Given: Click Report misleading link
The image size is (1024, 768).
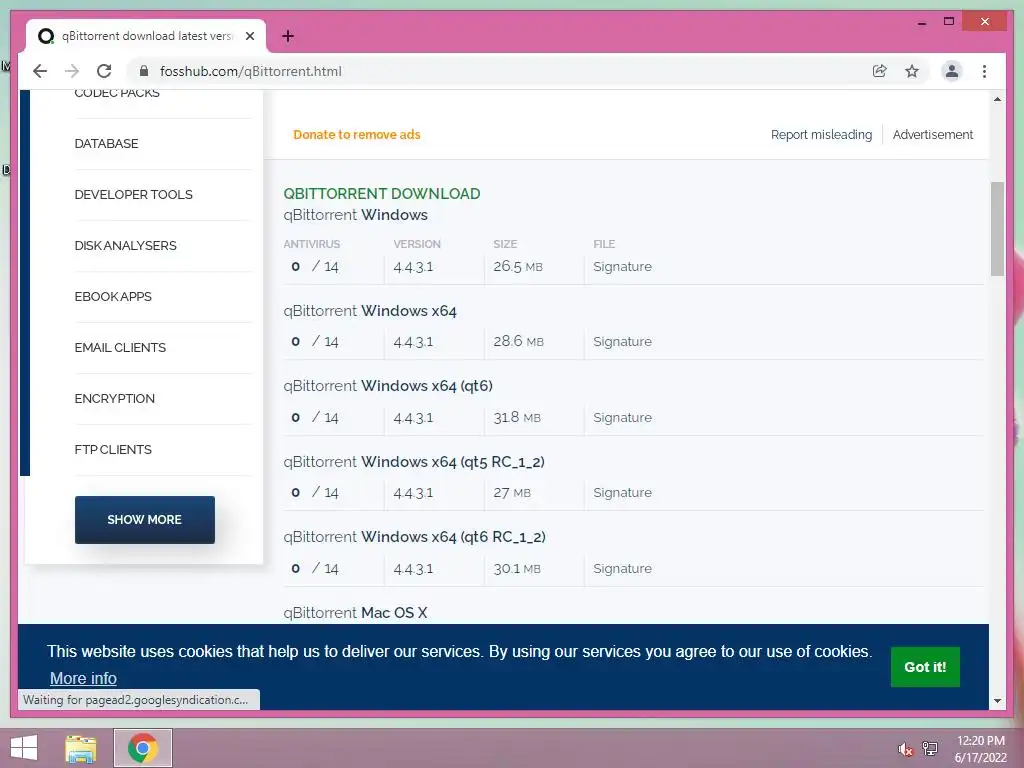Looking at the screenshot, I should tap(821, 135).
